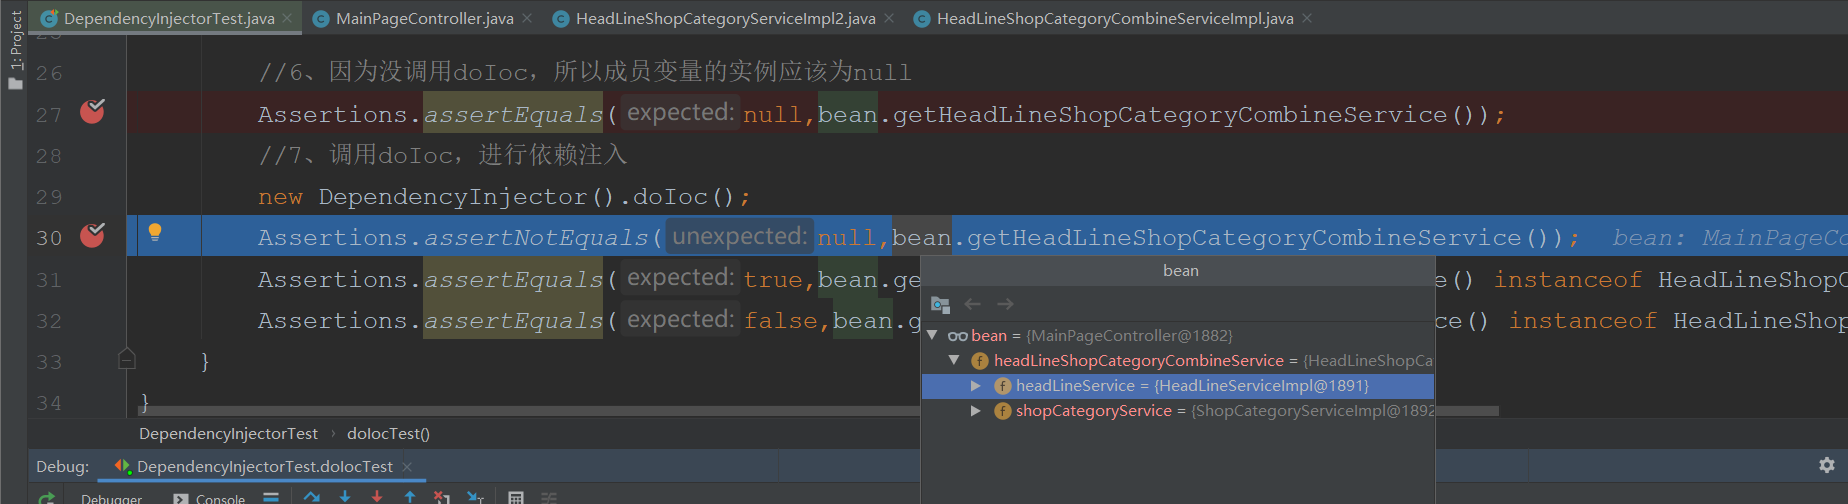
Task: Run to cursor
Action: click(475, 497)
